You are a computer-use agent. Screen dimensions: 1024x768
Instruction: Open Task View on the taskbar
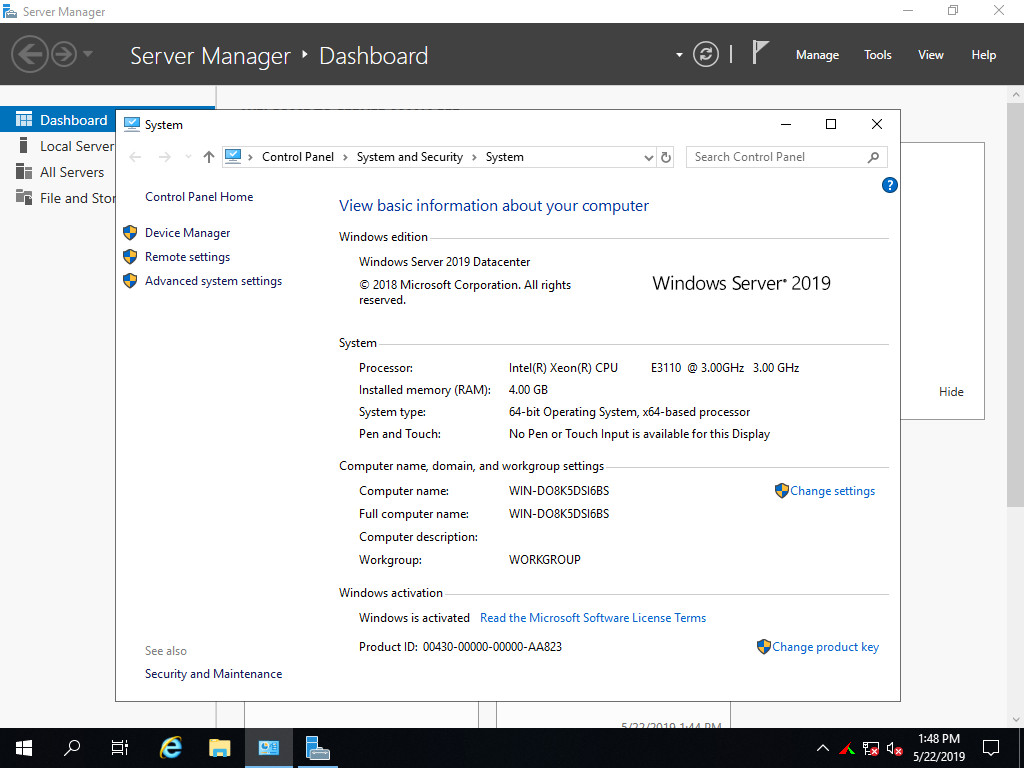pyautogui.click(x=120, y=748)
